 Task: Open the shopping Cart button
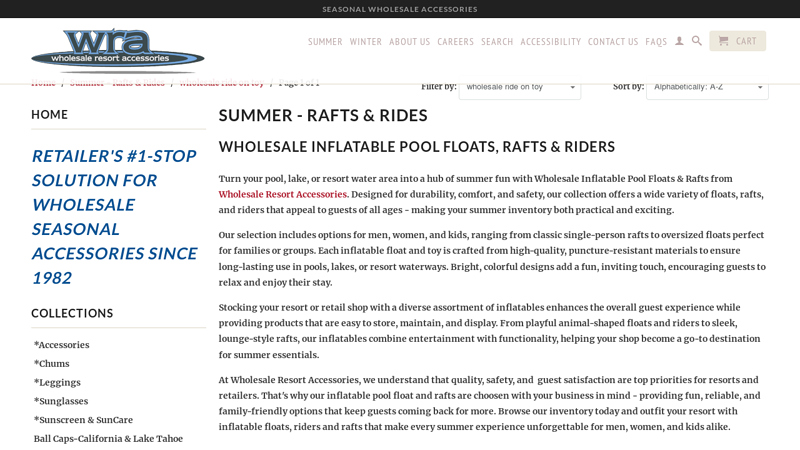(x=737, y=41)
